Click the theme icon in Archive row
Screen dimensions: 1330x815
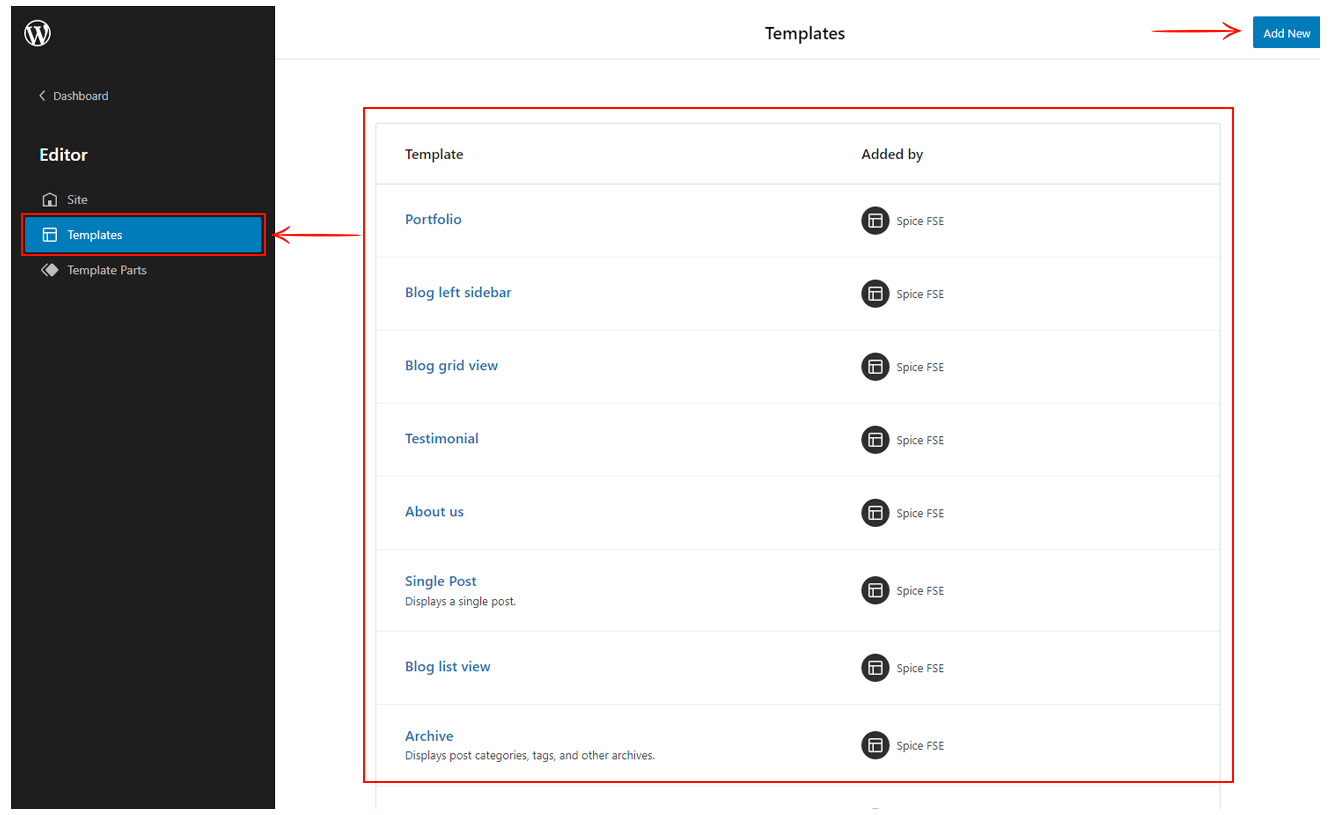point(875,745)
